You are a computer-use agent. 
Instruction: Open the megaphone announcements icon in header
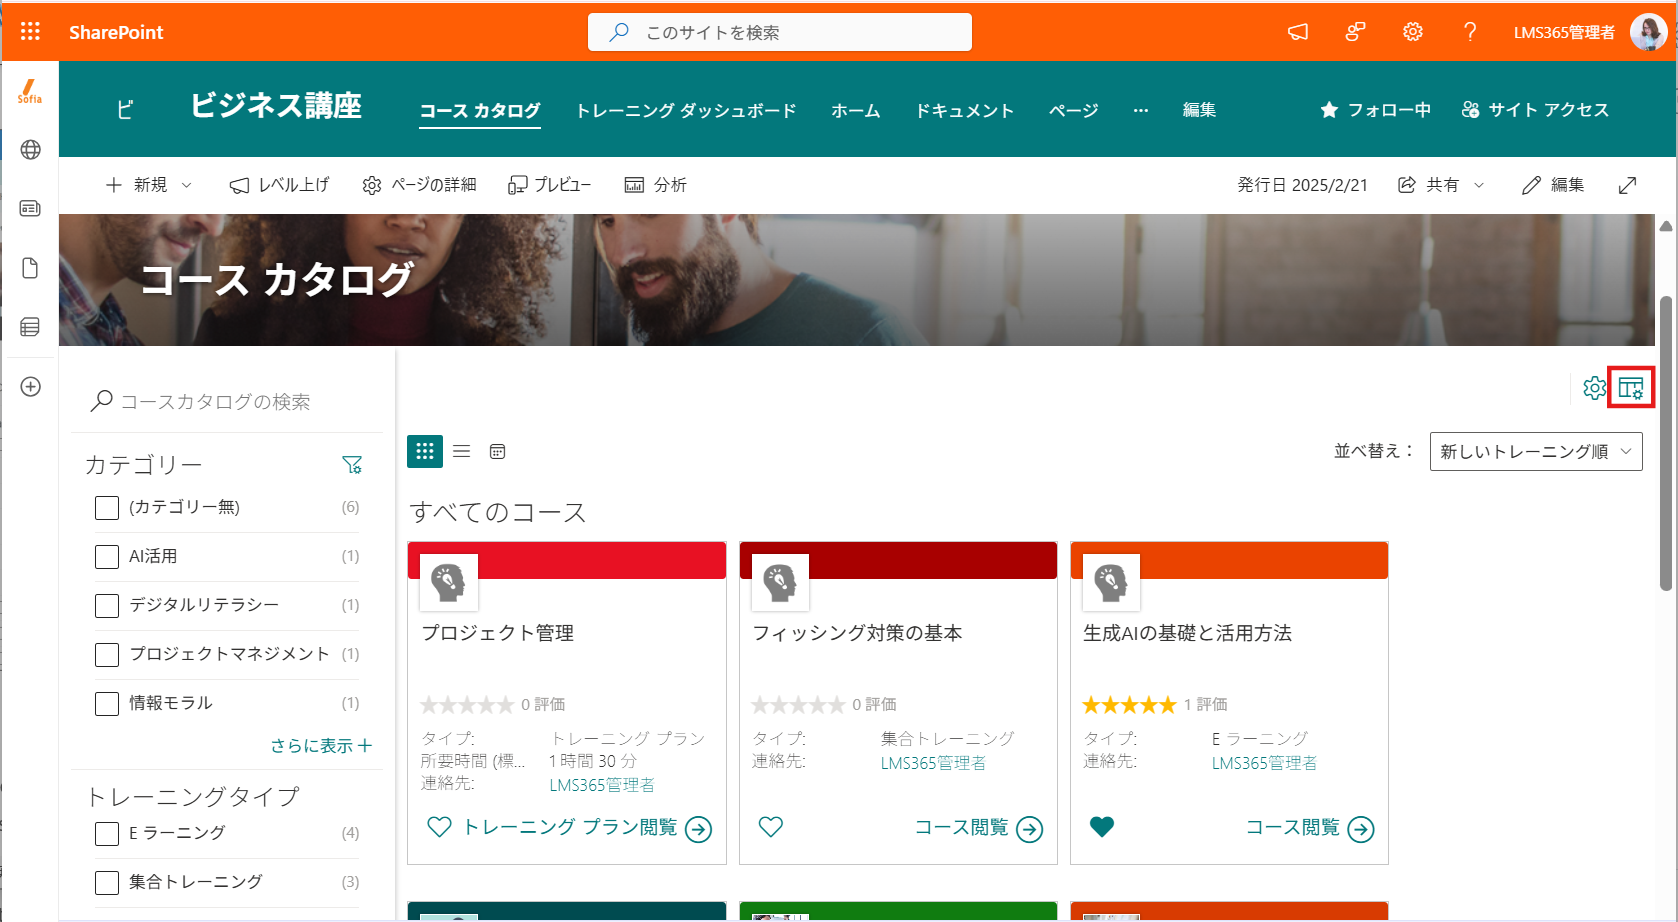click(x=1298, y=32)
